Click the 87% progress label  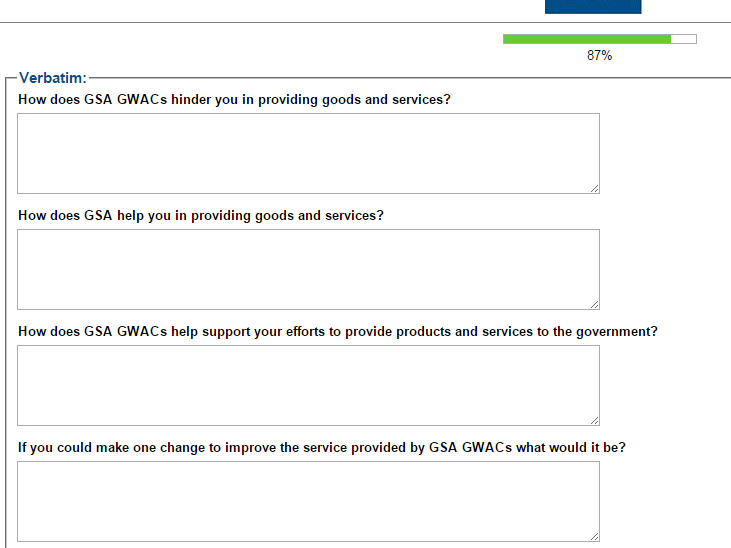[x=599, y=56]
